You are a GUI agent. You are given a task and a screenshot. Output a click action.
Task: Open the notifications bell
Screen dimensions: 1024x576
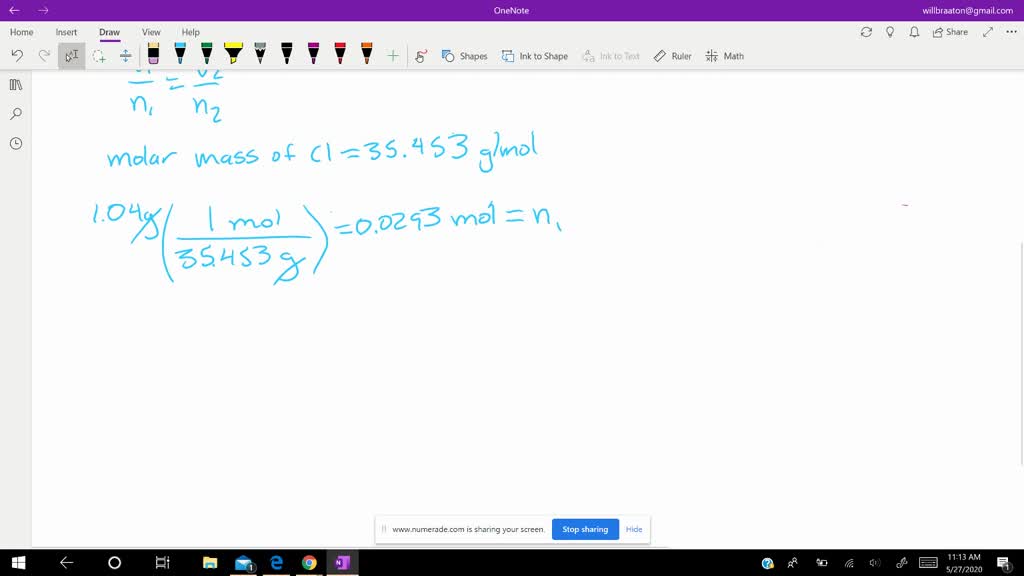point(914,32)
